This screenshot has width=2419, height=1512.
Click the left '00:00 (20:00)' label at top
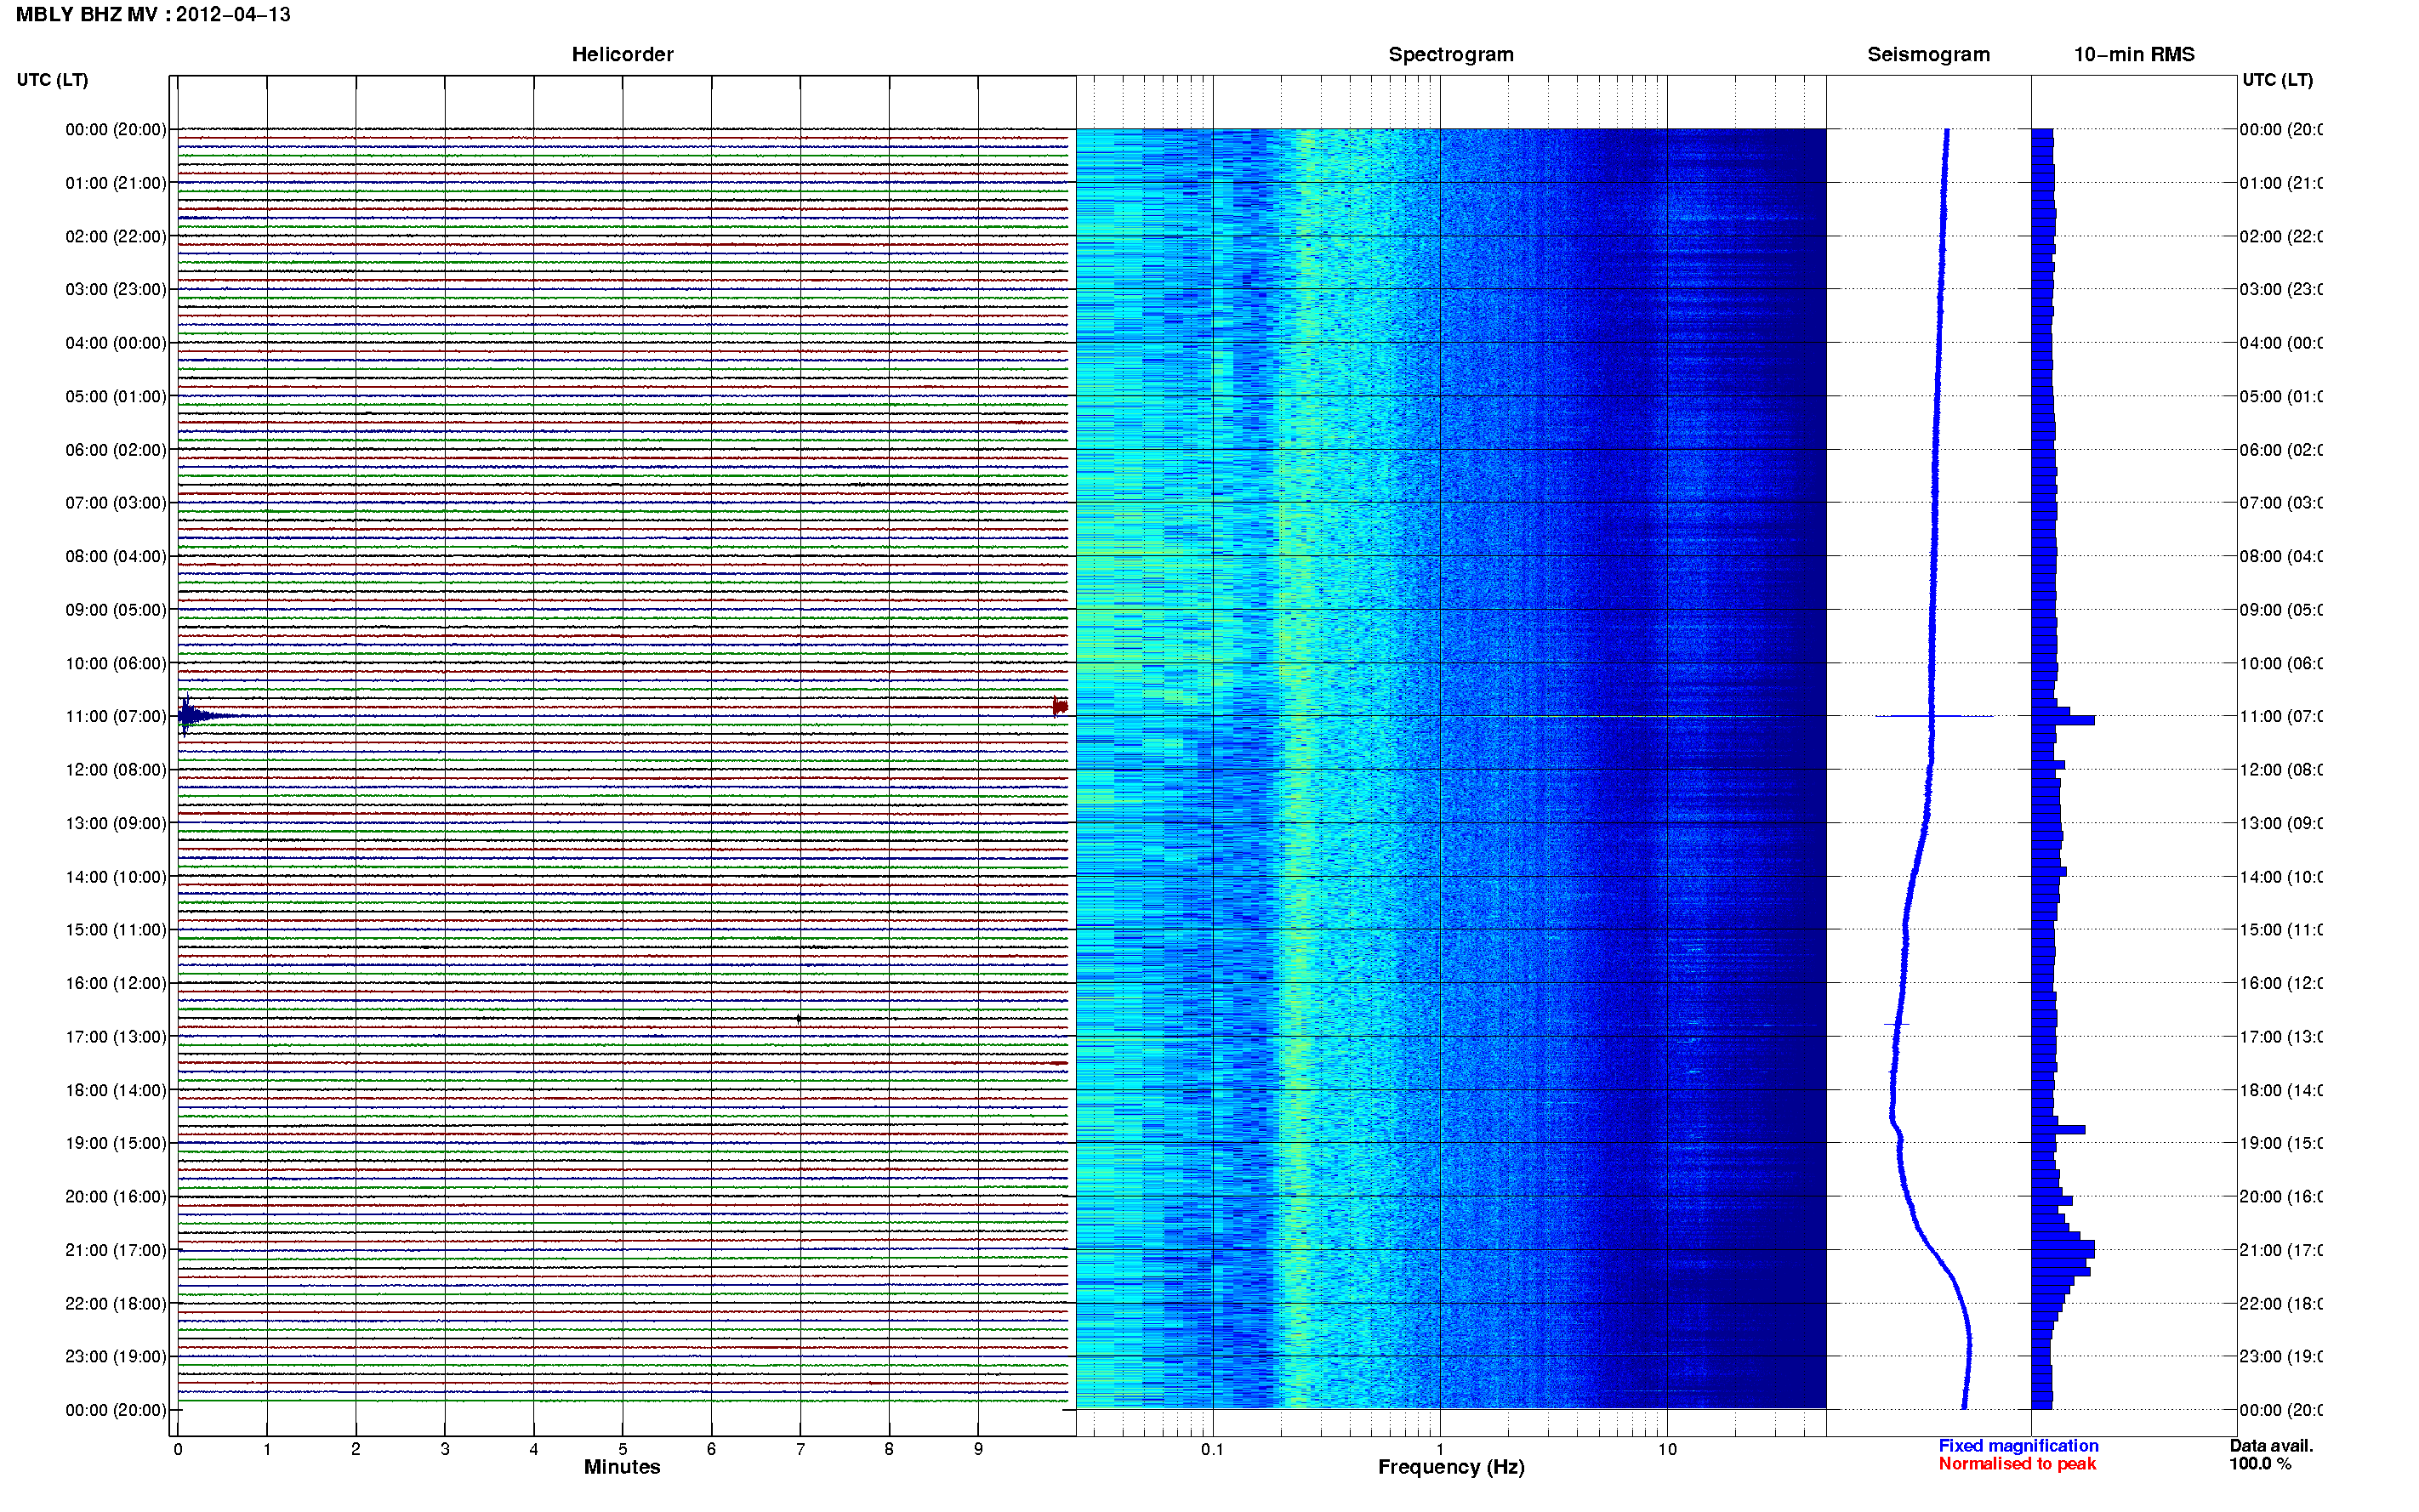tap(116, 129)
